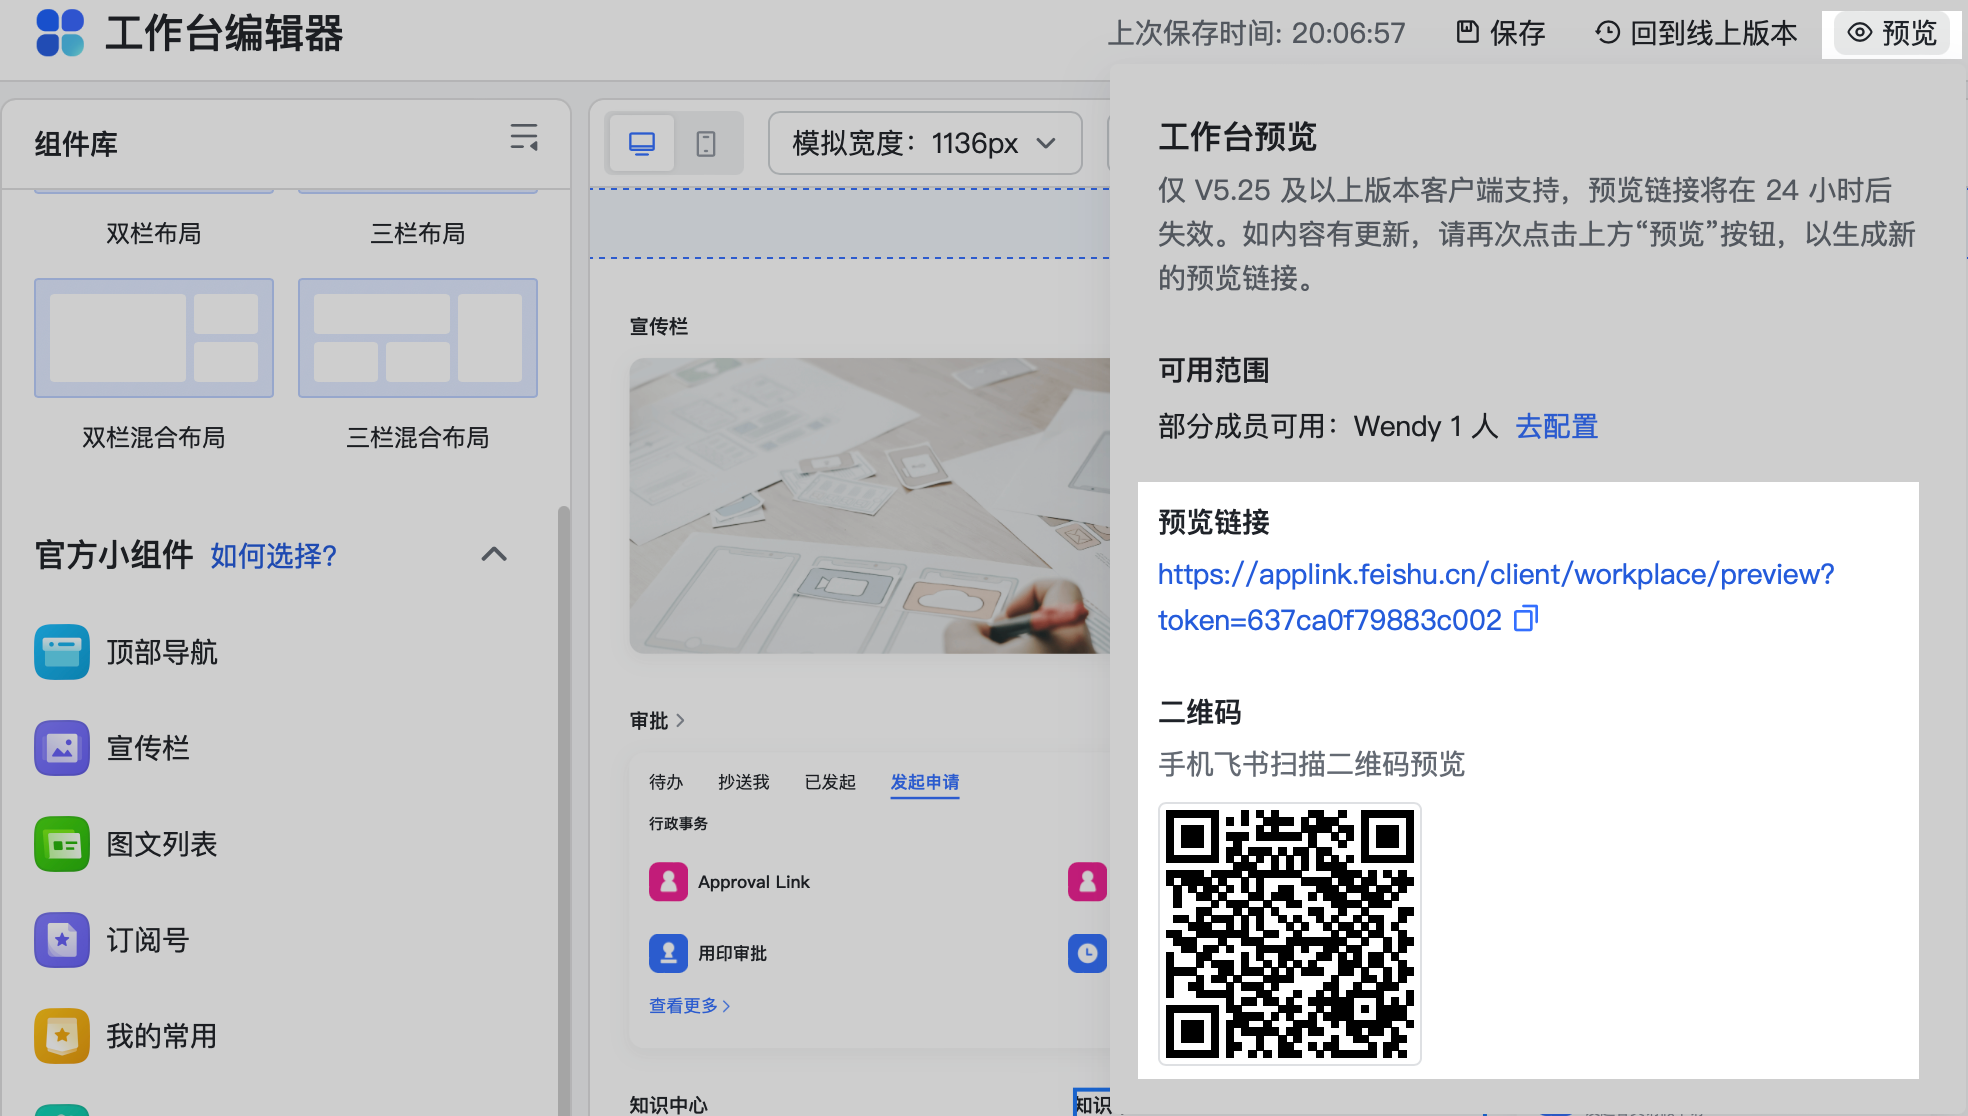Click 回到线上版本 button
Screen dimensions: 1968x1116
tap(1695, 33)
